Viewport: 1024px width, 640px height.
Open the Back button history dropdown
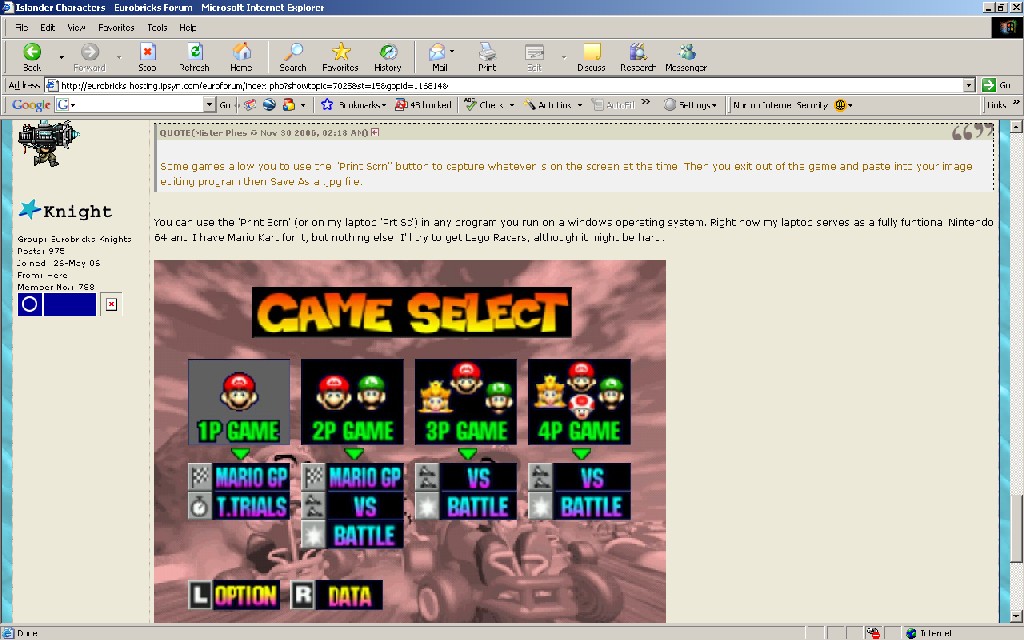62,57
